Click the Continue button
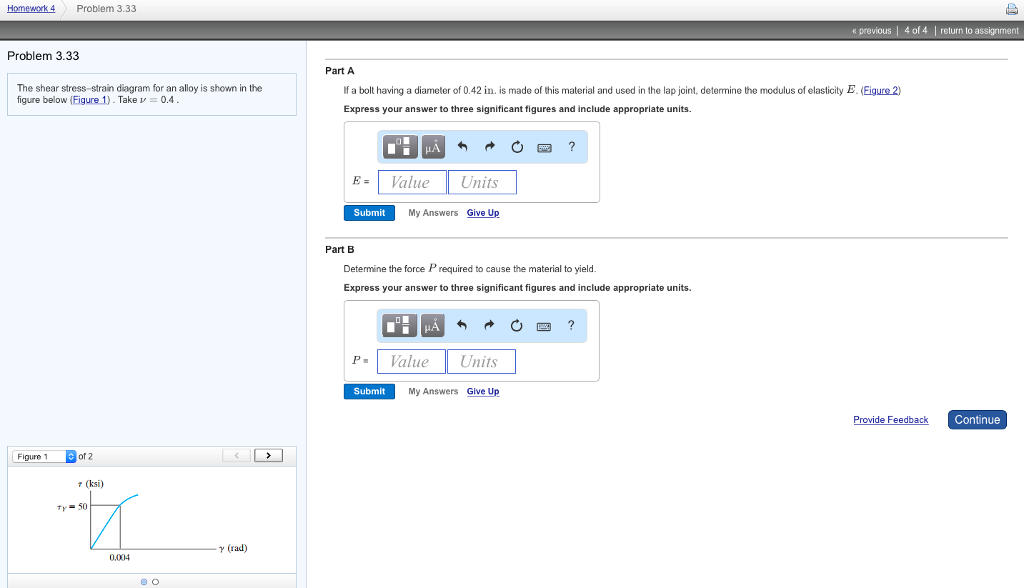This screenshot has width=1024, height=588. [x=977, y=419]
